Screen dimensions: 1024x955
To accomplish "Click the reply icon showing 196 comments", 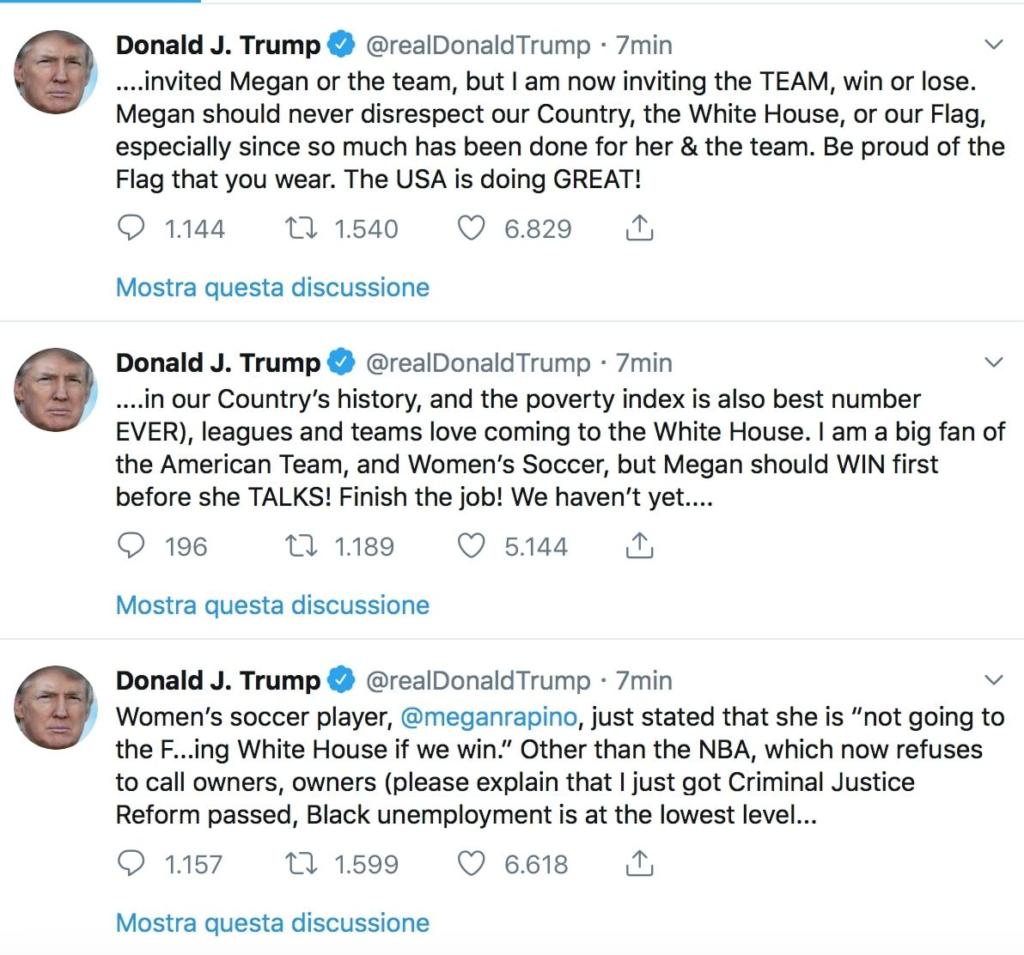I will click(x=133, y=546).
